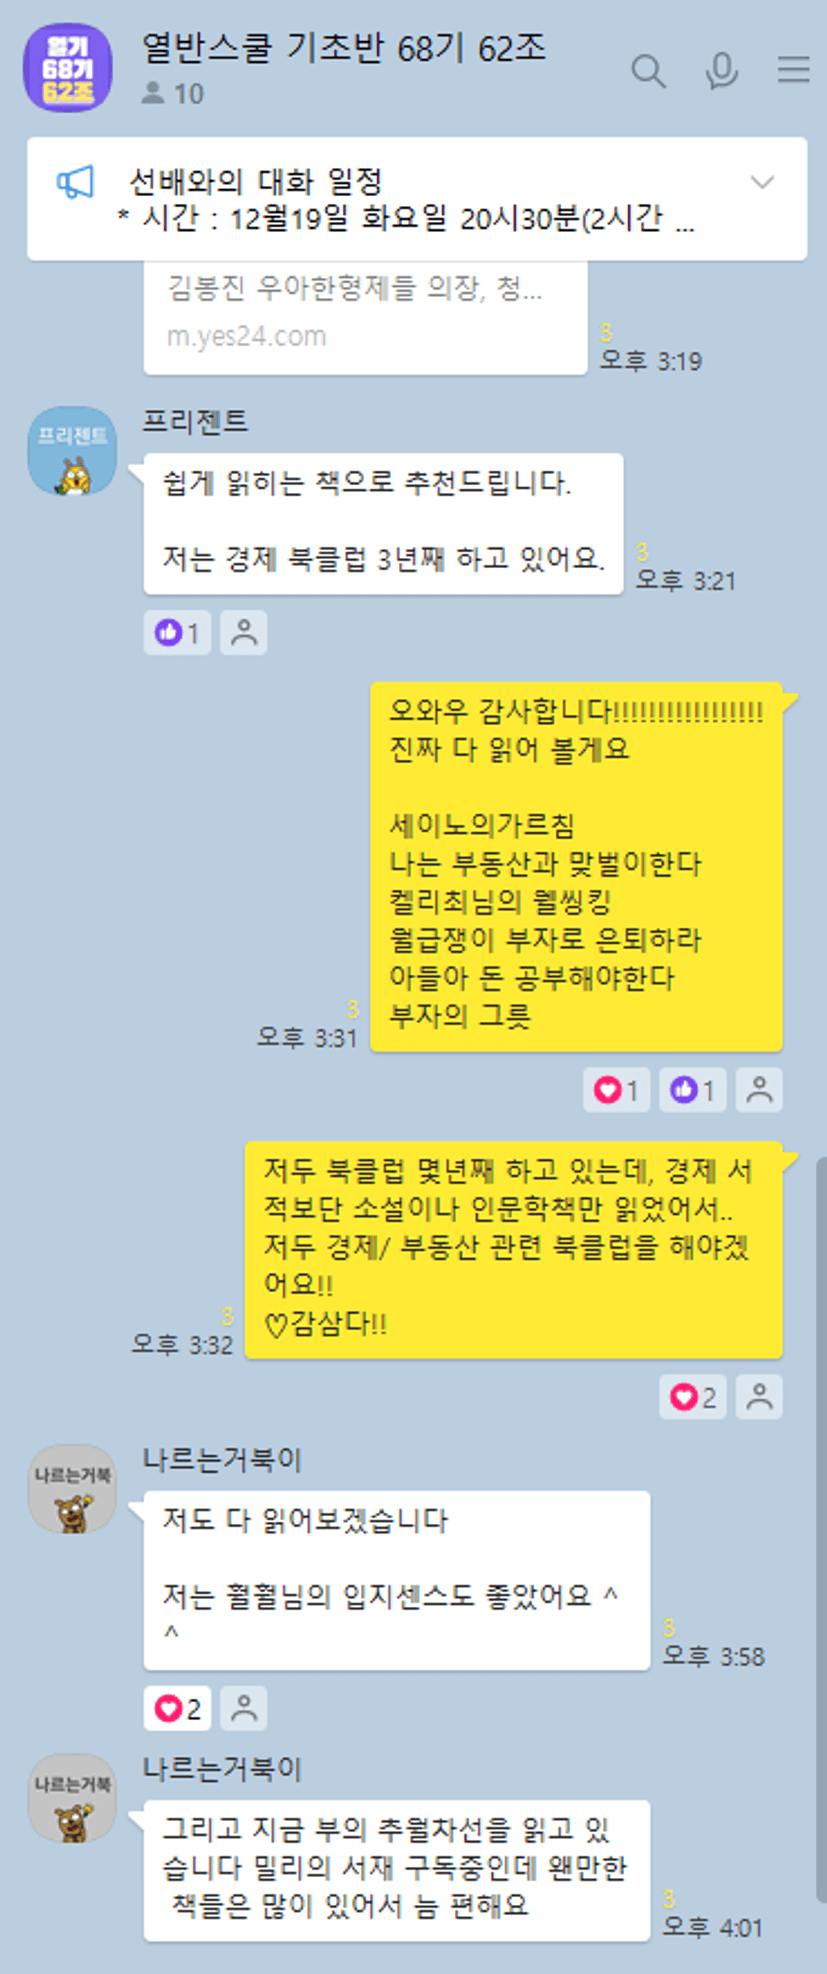The height and width of the screenshot is (1974, 827).
Task: Open the m.yes24.com link preview
Action: (365, 317)
